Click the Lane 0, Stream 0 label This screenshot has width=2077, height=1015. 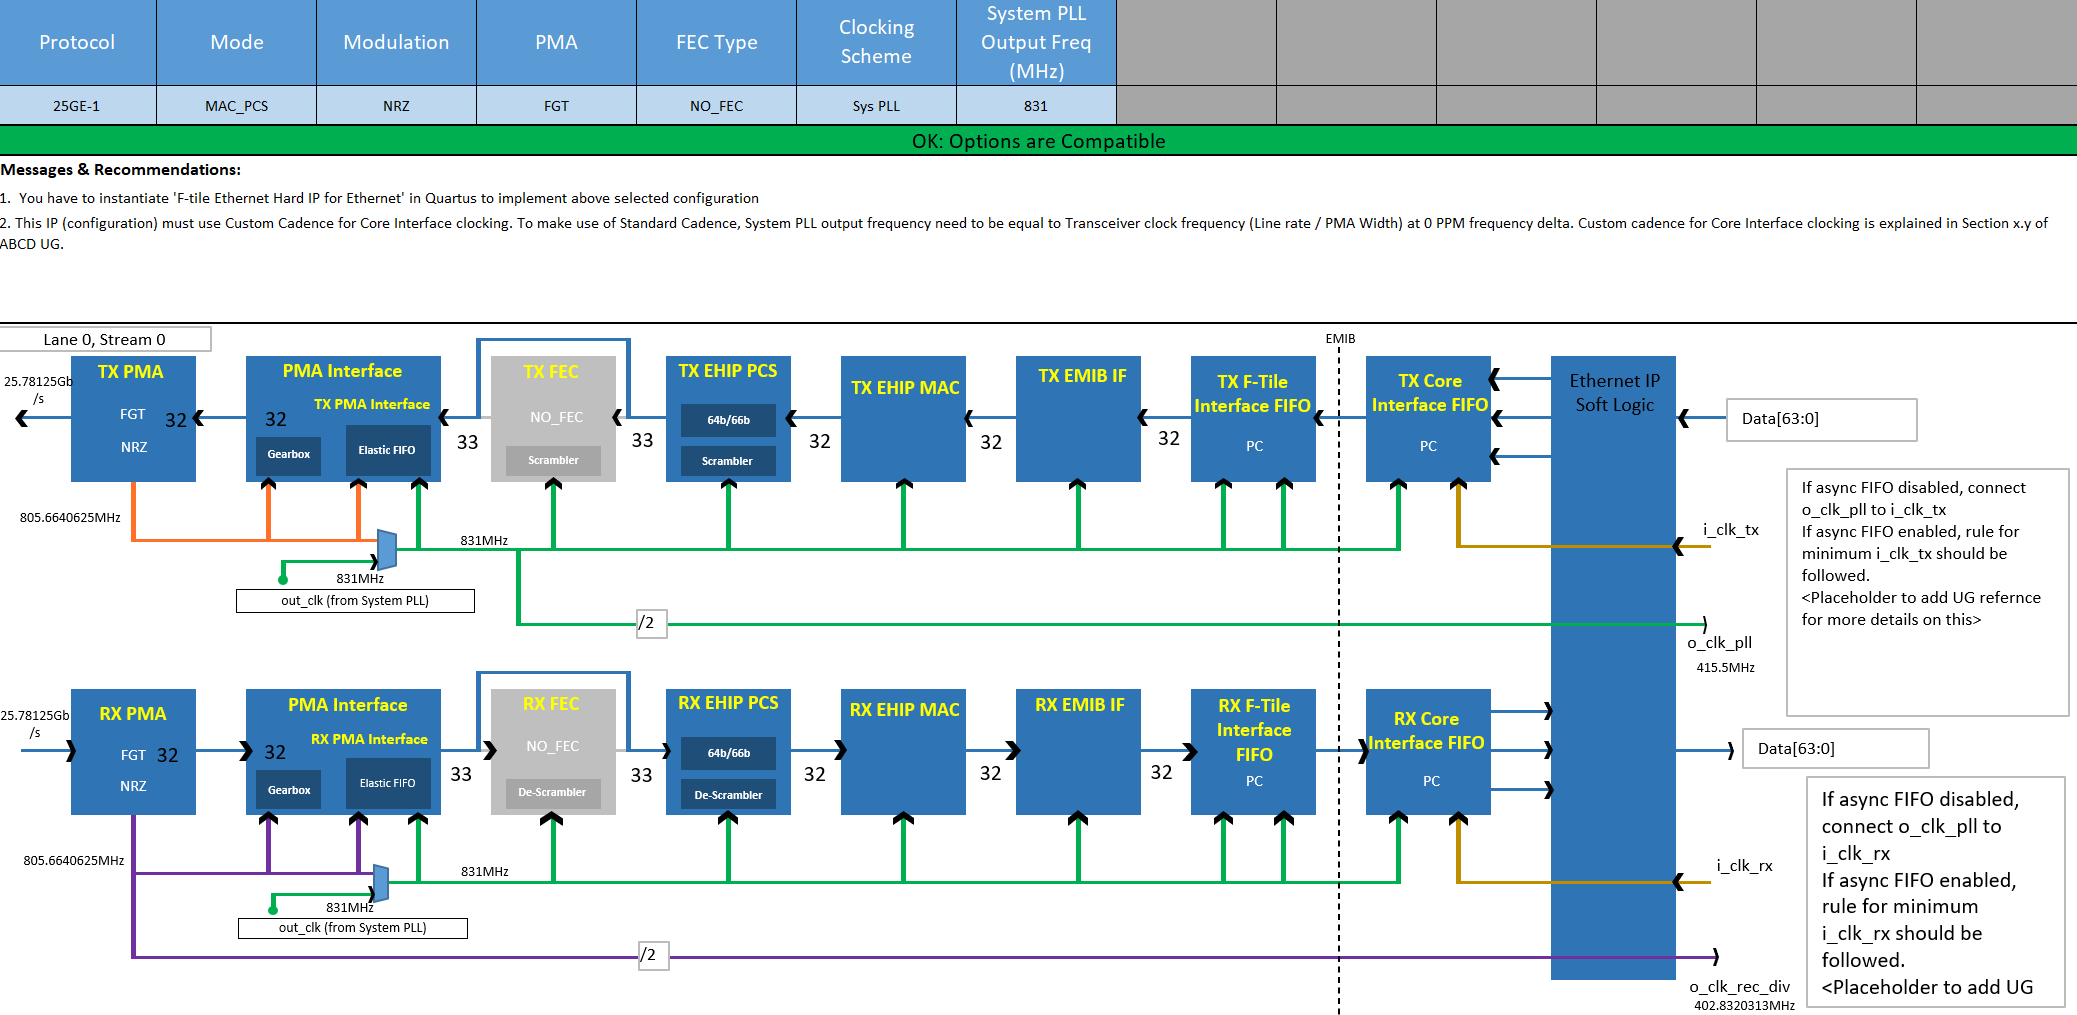[x=105, y=340]
